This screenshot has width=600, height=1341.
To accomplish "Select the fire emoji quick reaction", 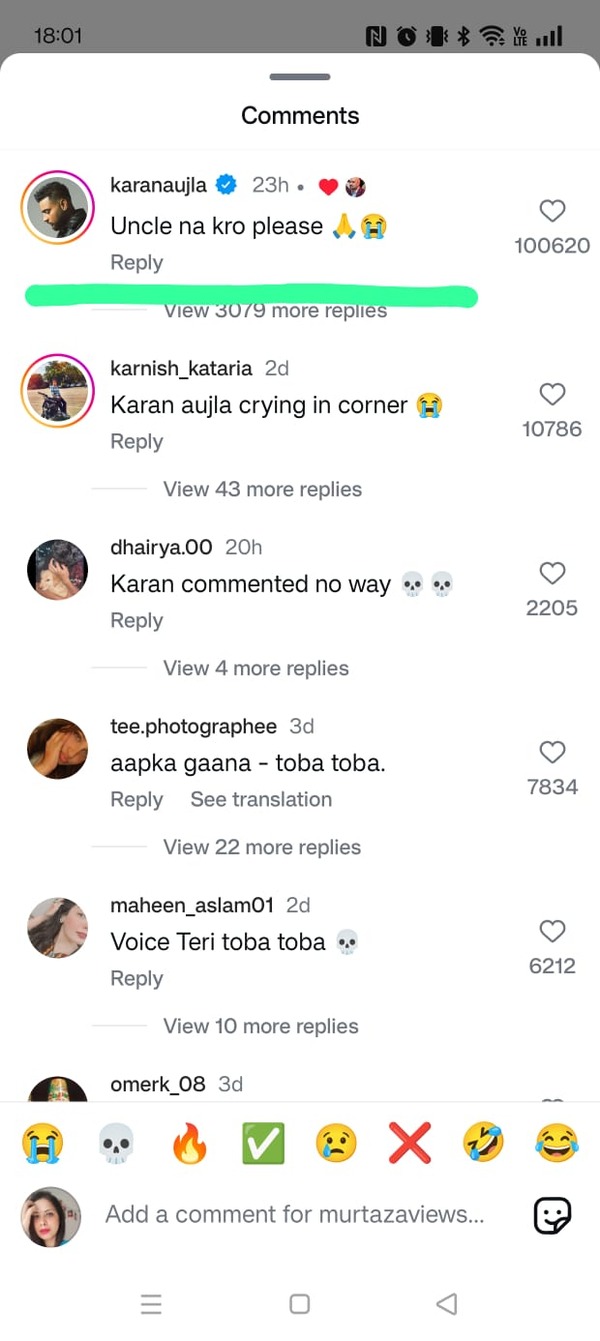I will [190, 1143].
